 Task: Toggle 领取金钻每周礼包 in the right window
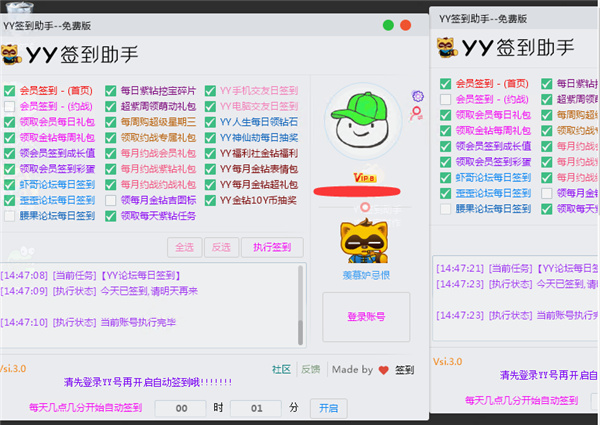[x=445, y=131]
